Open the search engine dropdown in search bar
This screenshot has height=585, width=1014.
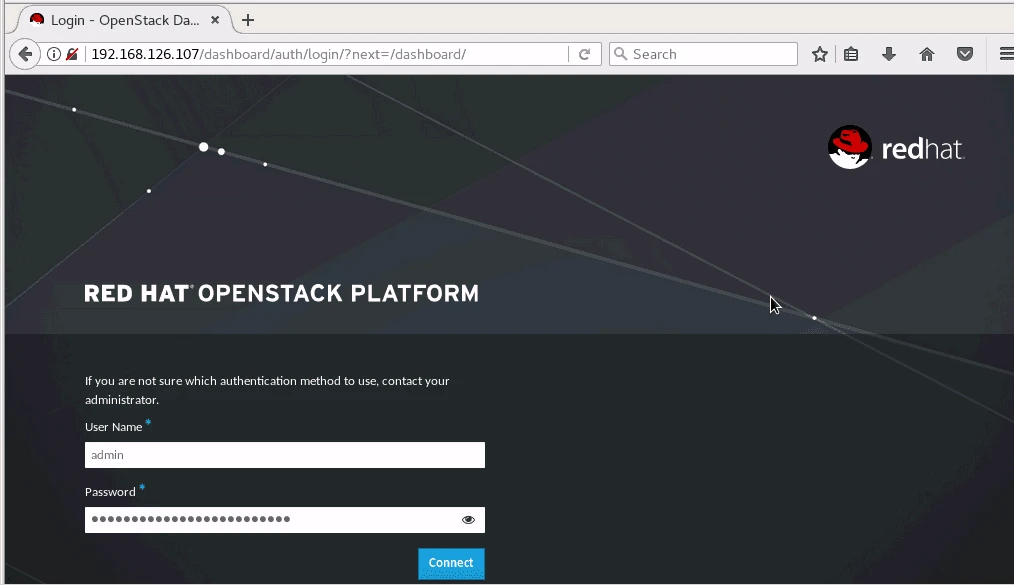[619, 54]
